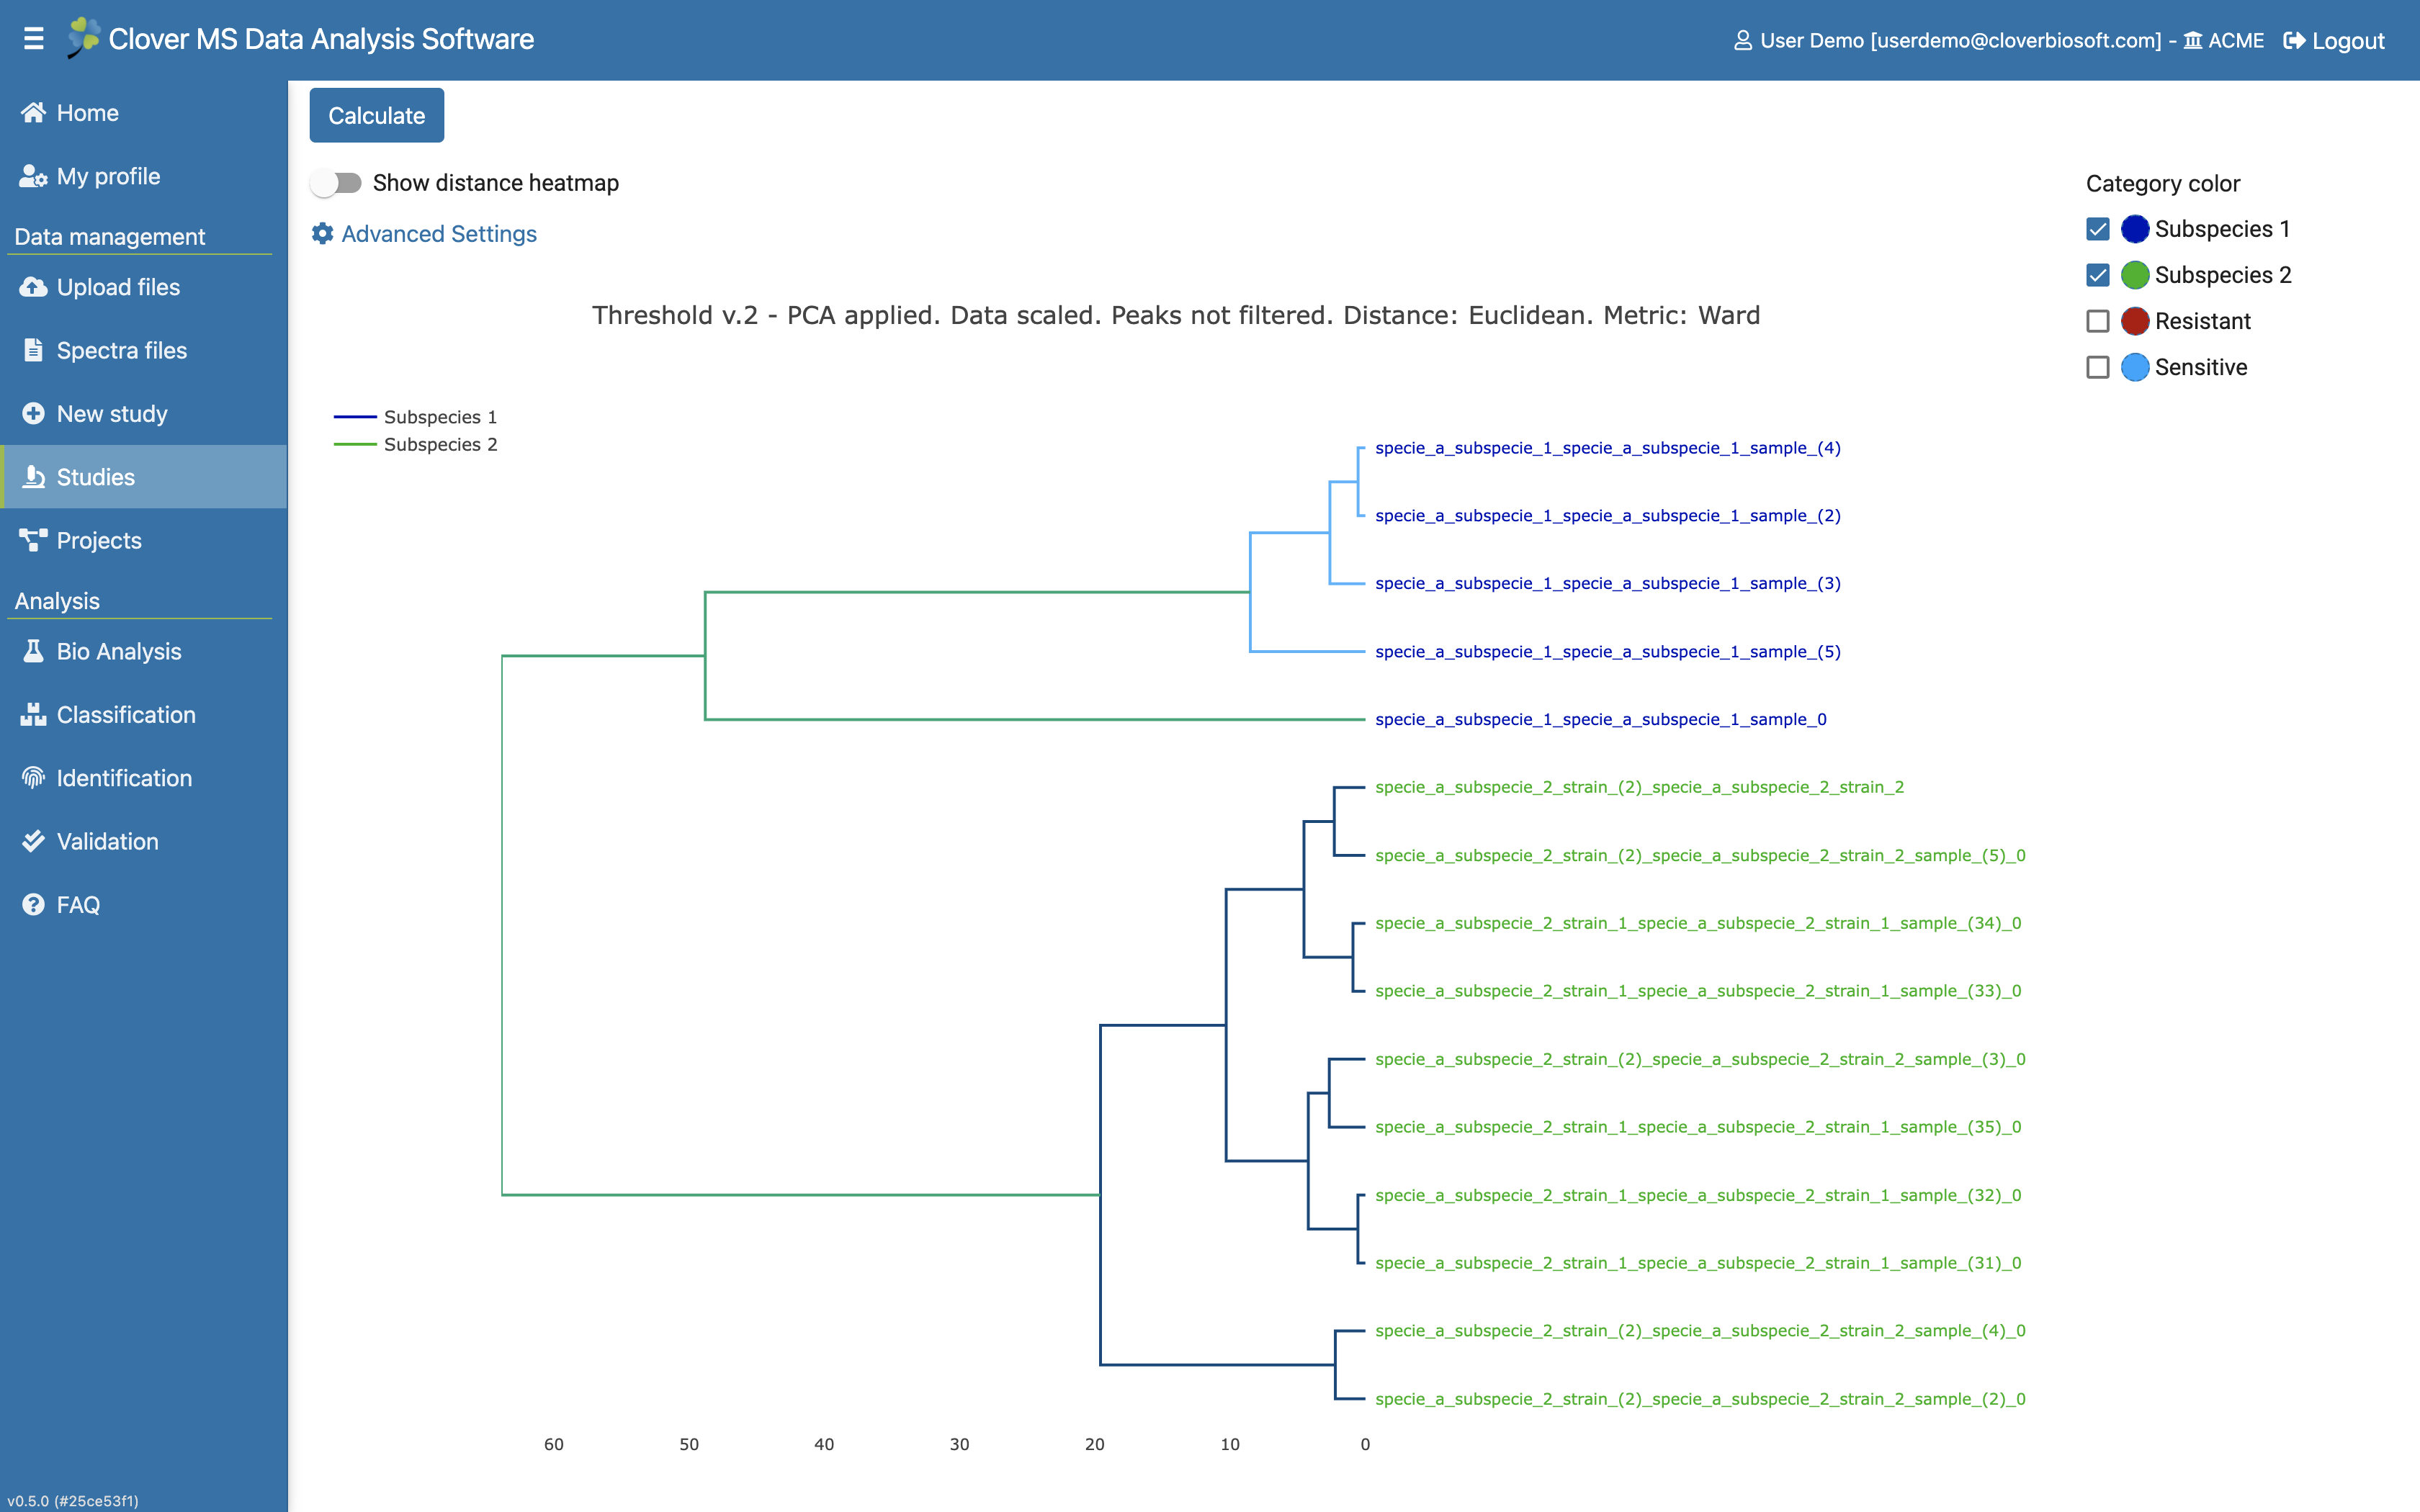Uncheck the Subspecies 1 checkbox
Viewport: 2420px width, 1512px height.
(x=2098, y=229)
